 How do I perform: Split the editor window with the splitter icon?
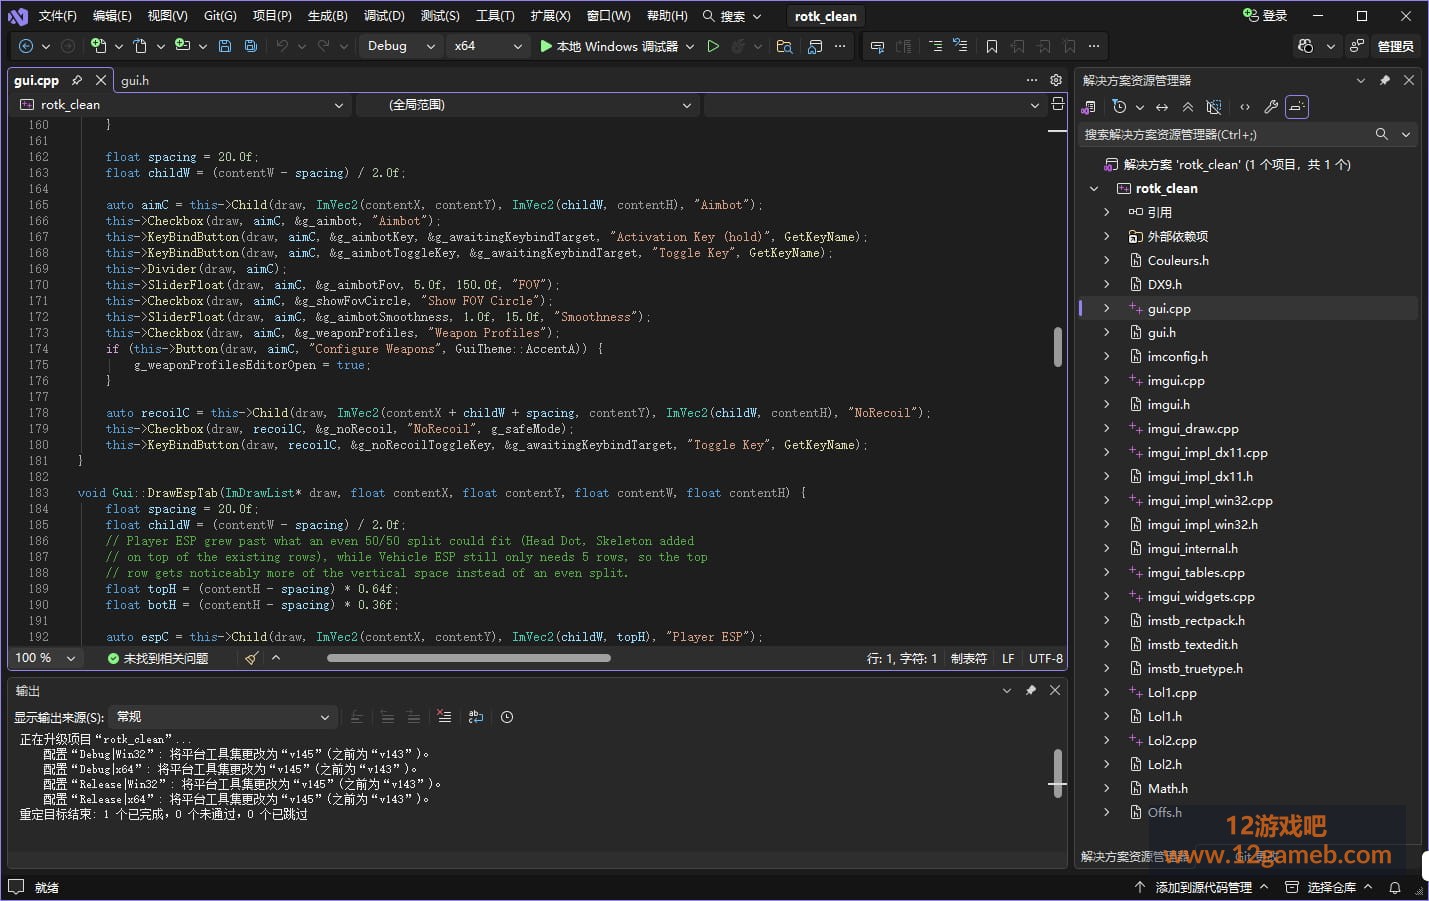(1058, 104)
